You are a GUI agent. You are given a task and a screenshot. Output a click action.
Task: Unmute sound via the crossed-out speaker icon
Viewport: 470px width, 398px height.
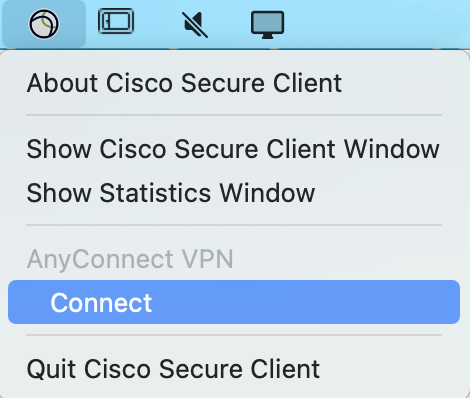pyautogui.click(x=195, y=24)
